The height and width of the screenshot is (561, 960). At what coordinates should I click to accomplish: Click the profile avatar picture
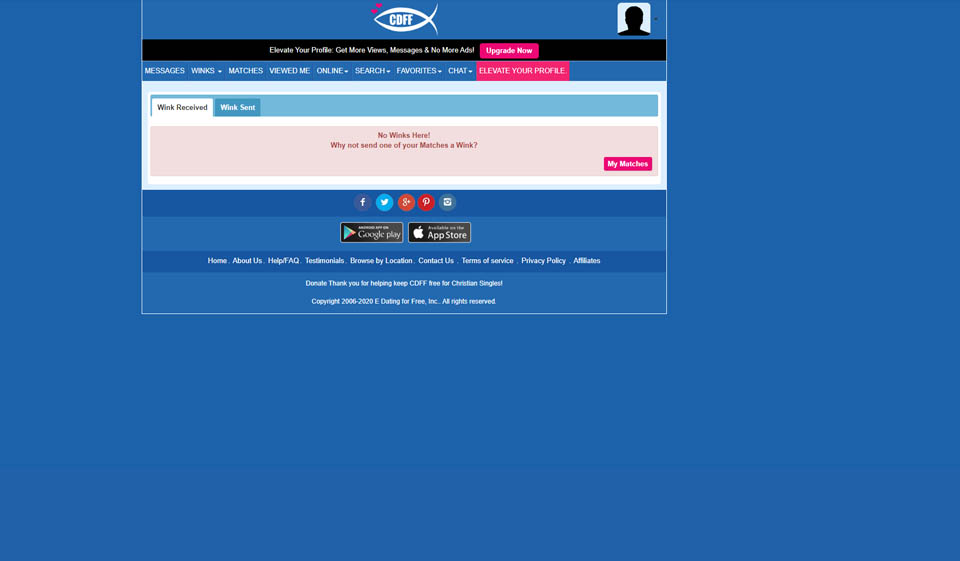(x=634, y=19)
